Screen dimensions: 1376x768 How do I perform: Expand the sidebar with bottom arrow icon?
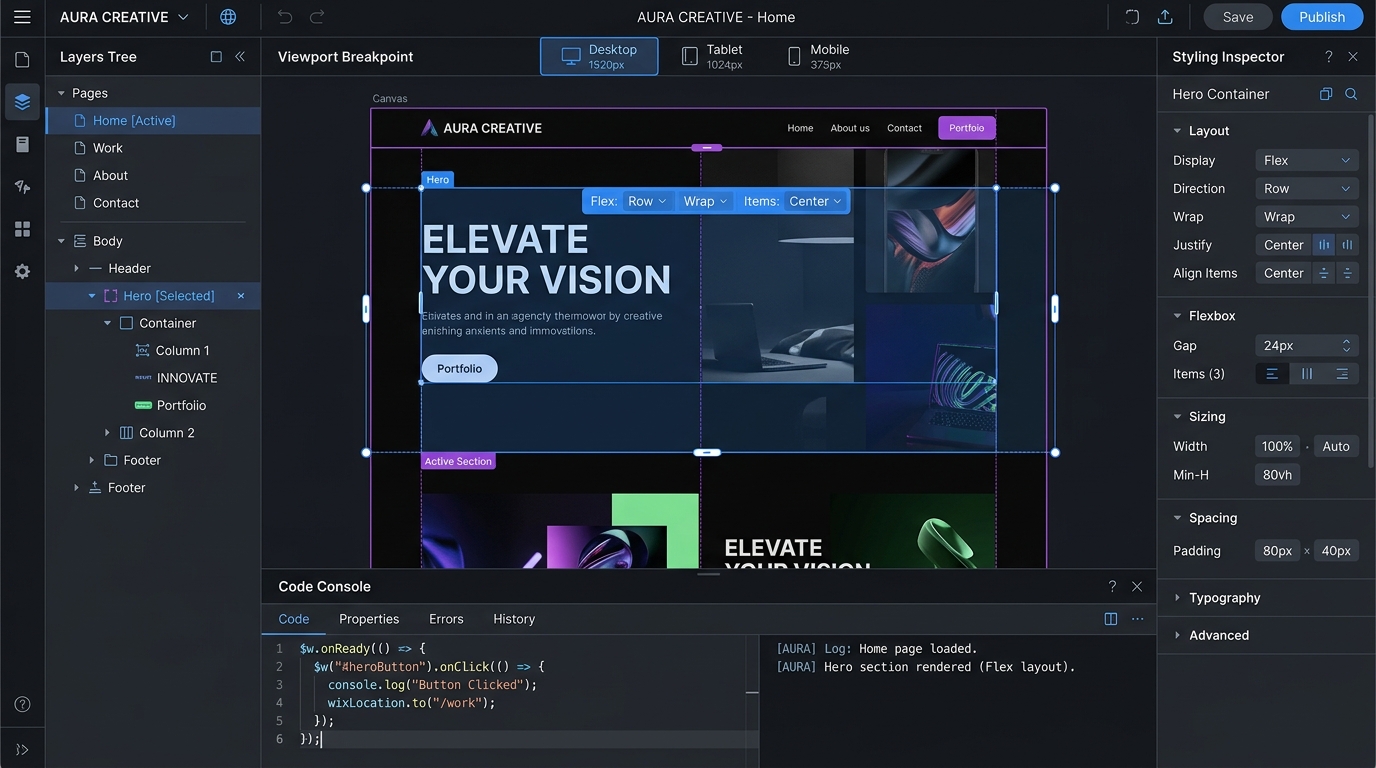click(x=22, y=749)
